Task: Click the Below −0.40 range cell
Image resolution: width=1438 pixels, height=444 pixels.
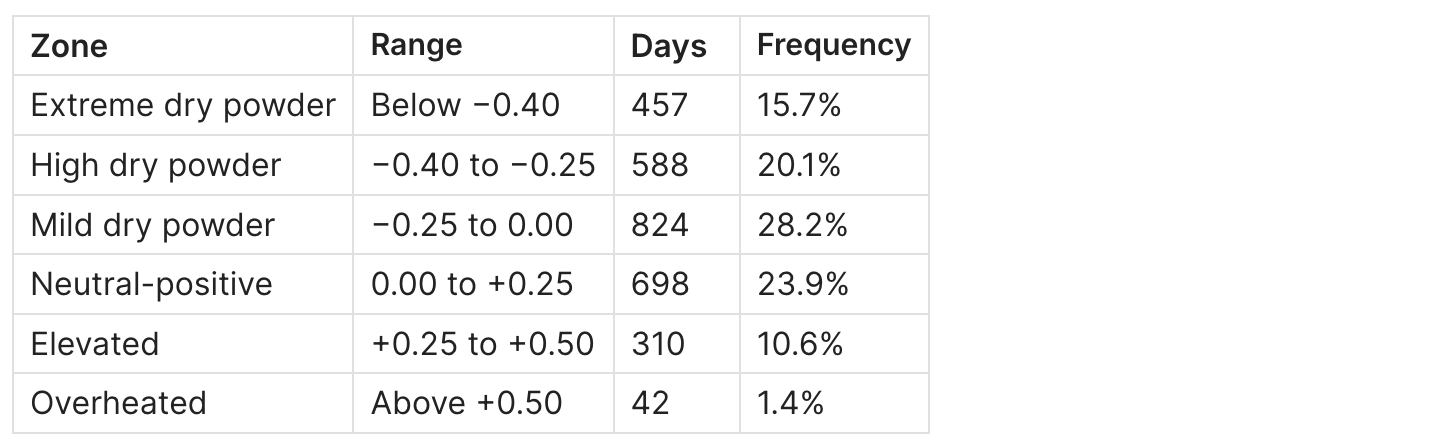Action: pos(465,105)
